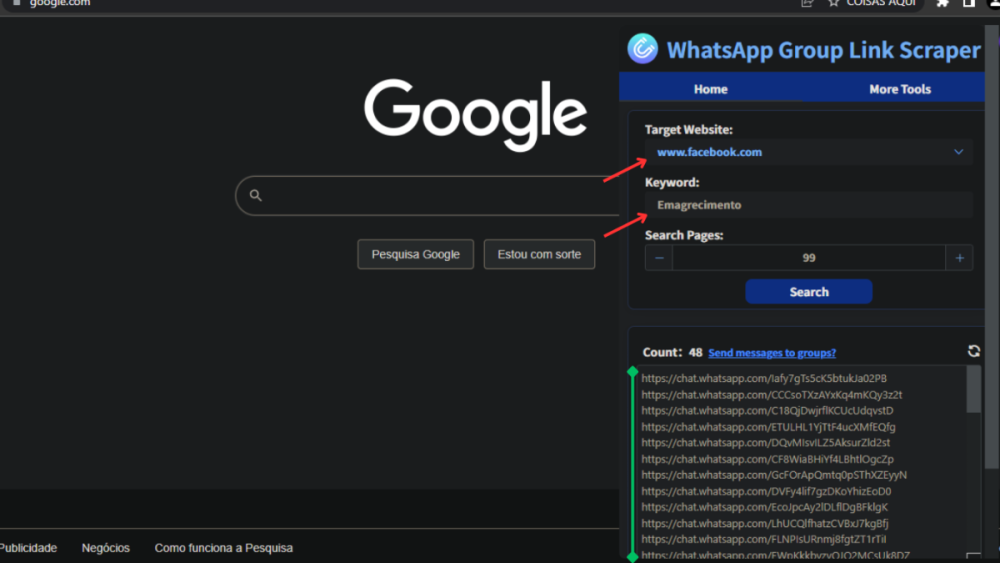Select the link ending in GcFOrApQmtq0pSThXZEyyN
This screenshot has width=1000, height=563.
tap(774, 475)
